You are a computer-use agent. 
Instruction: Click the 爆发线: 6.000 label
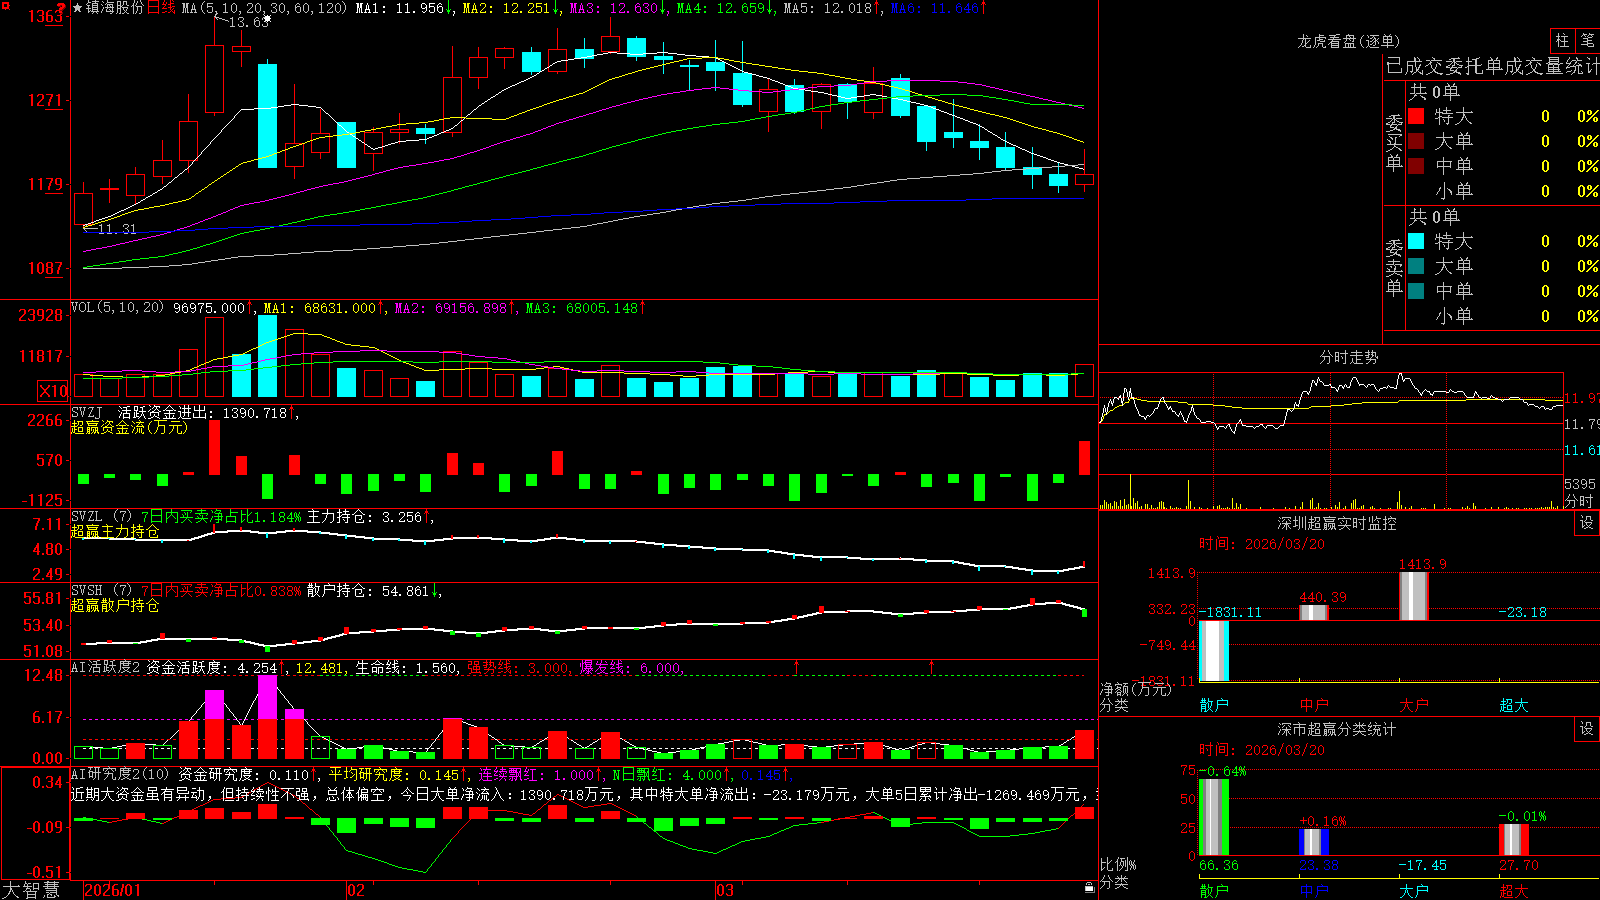[630, 668]
